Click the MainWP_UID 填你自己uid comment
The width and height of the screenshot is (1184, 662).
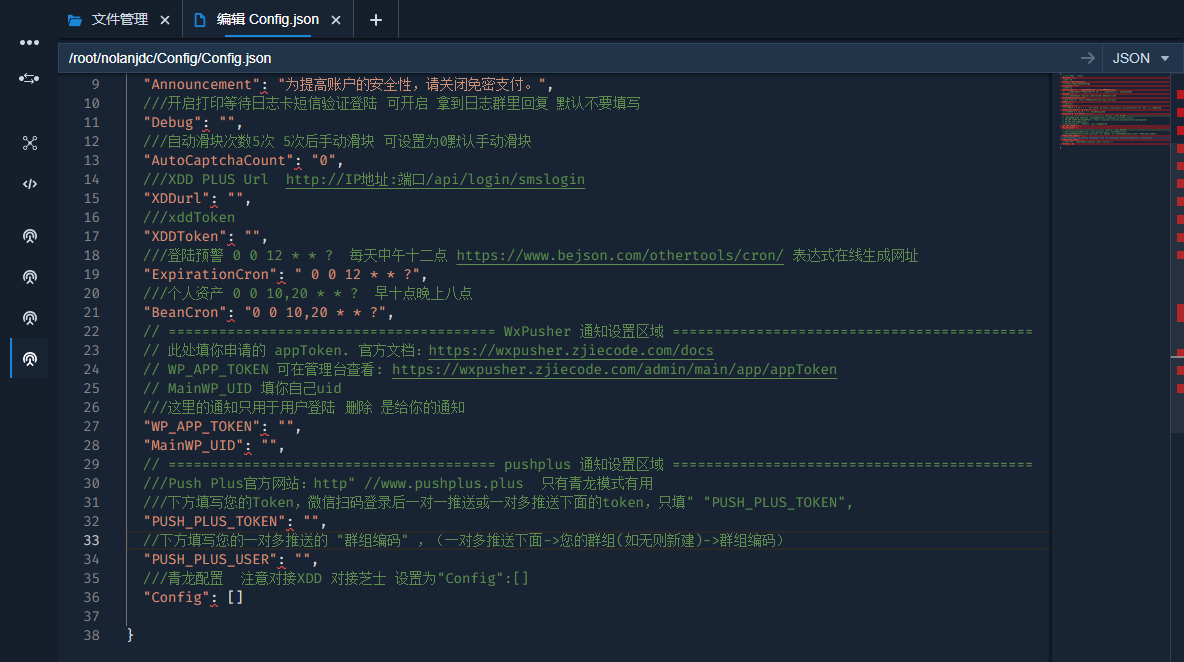click(x=242, y=389)
